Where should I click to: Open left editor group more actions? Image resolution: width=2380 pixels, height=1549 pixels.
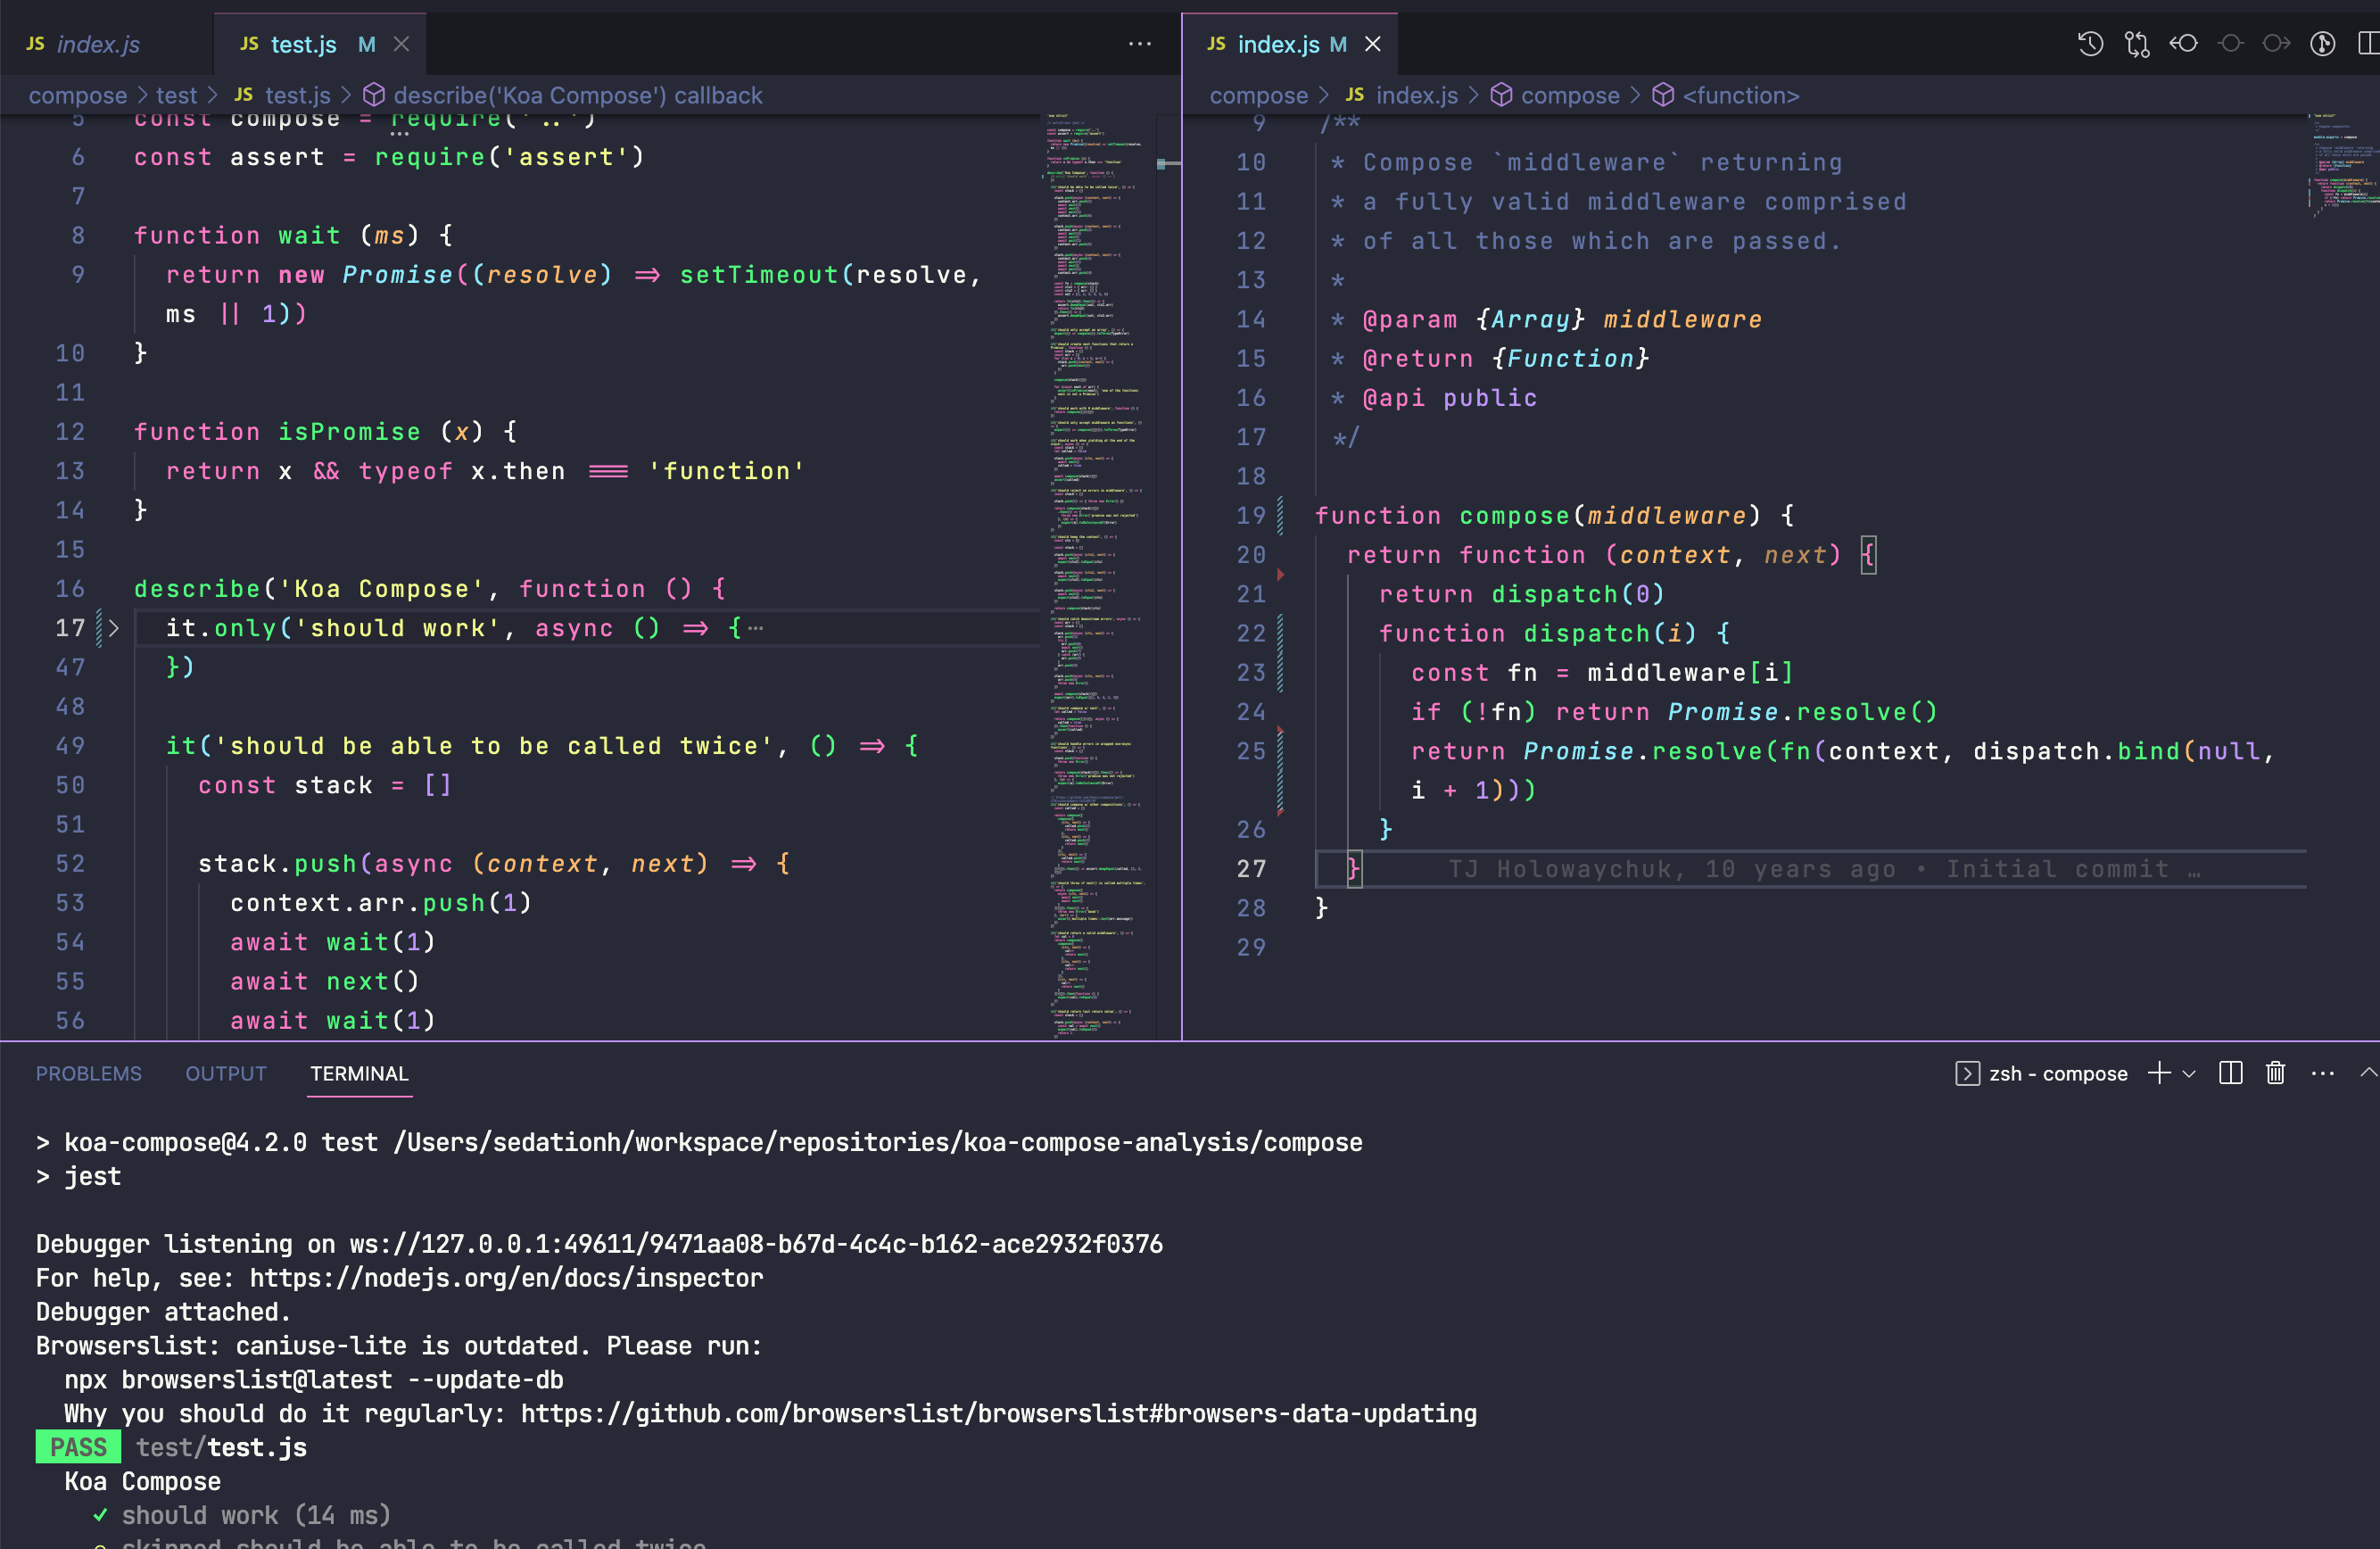pos(1139,44)
